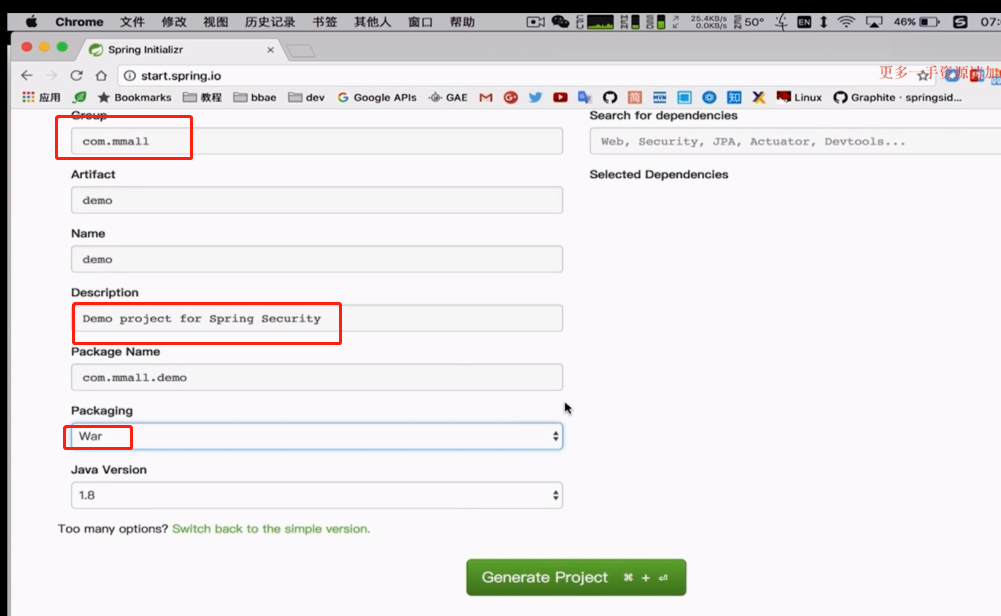Open the 窗口 menu
This screenshot has width=1001, height=616.
(x=420, y=22)
